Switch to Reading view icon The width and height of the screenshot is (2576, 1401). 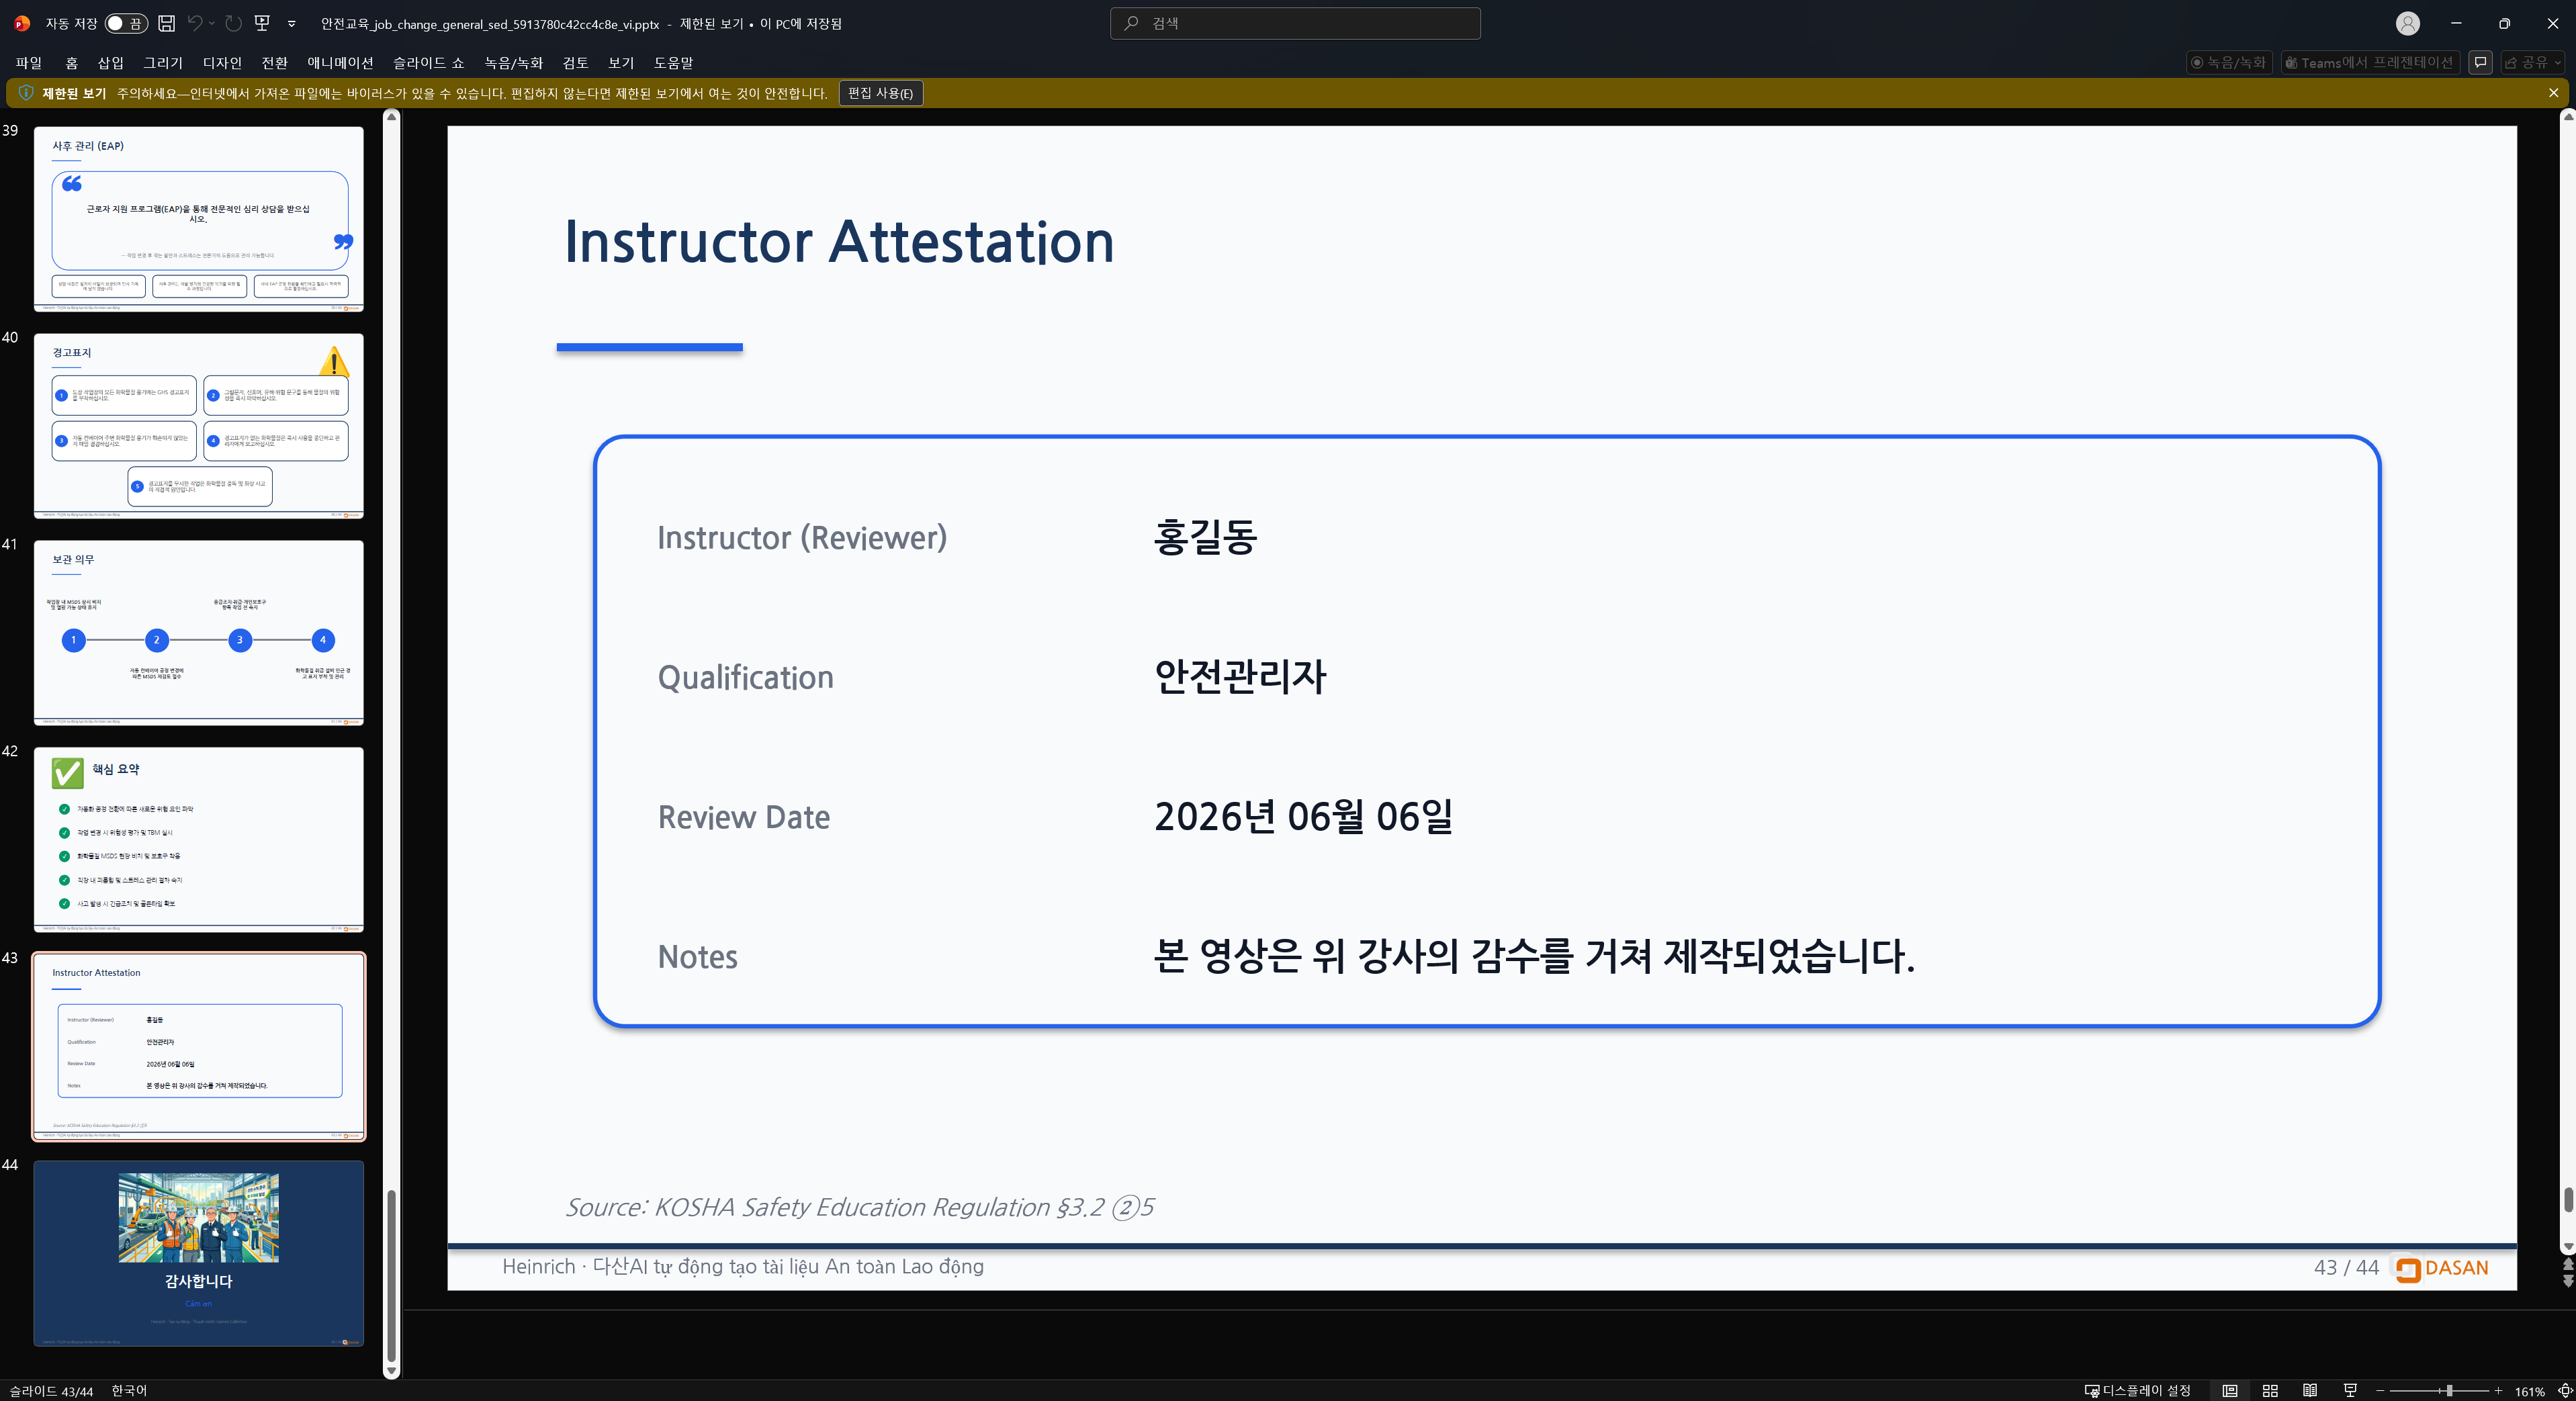pyautogui.click(x=2310, y=1391)
